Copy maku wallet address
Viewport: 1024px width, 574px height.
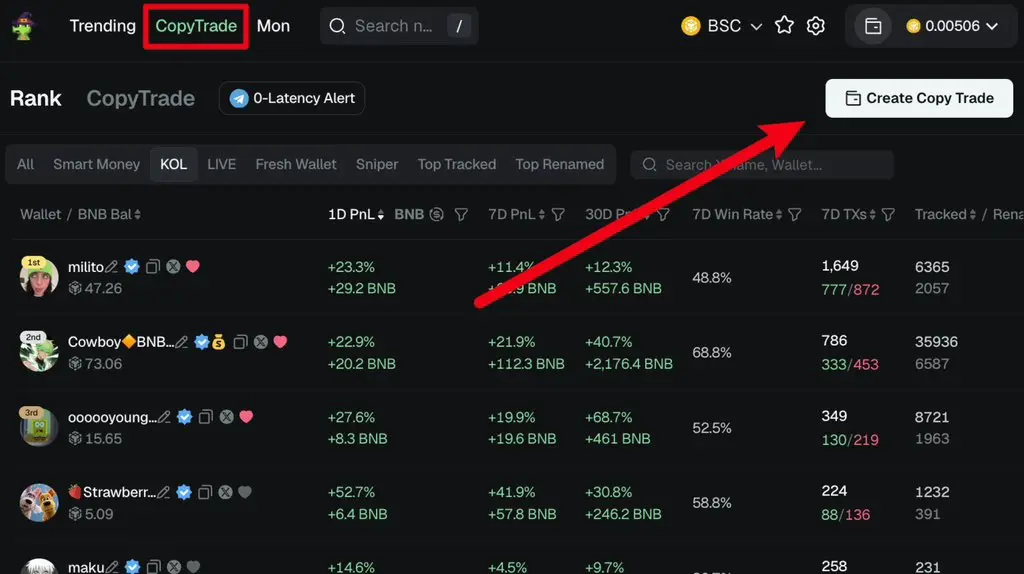click(x=153, y=567)
